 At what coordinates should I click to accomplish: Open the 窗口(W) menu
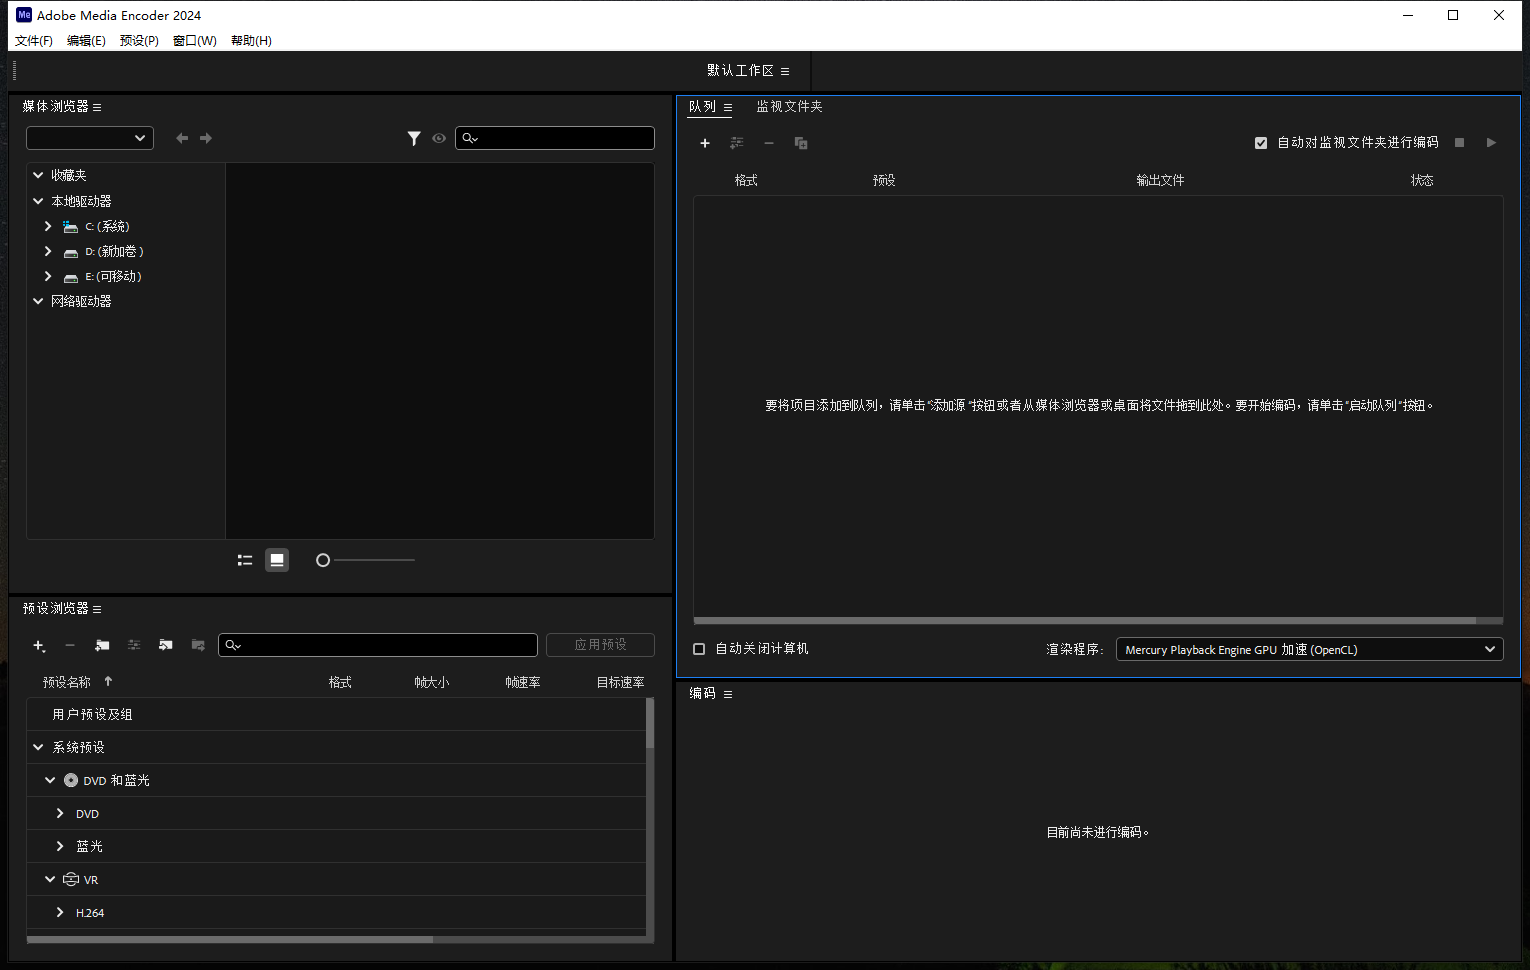coord(195,41)
